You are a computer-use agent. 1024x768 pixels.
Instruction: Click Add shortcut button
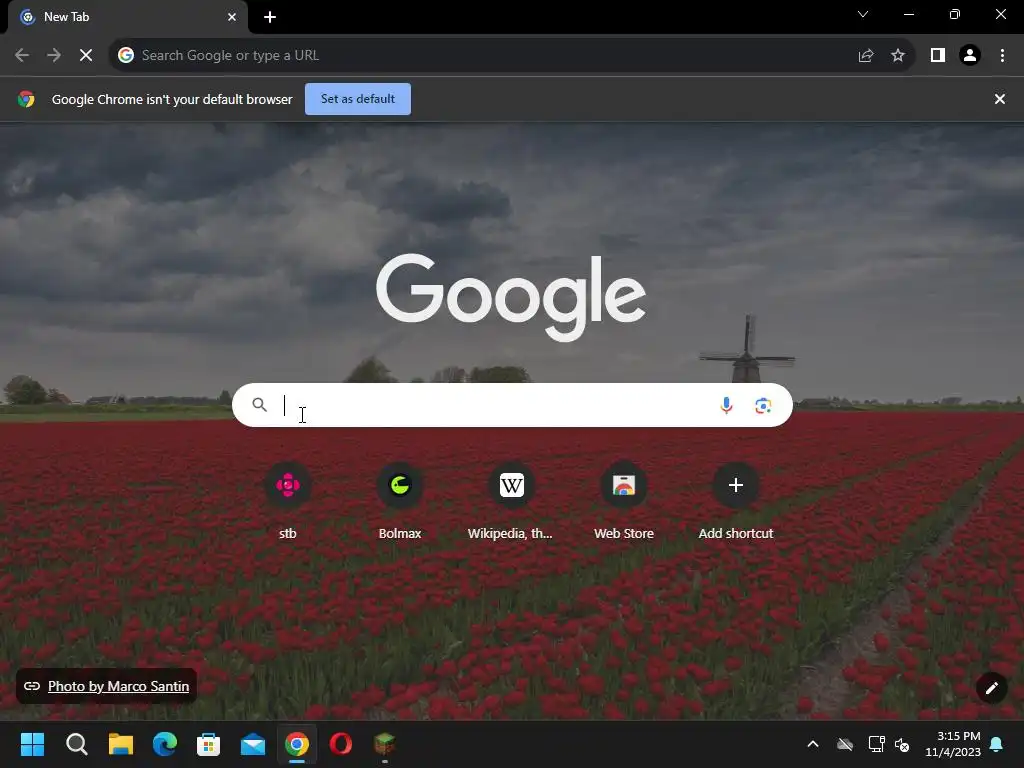(x=735, y=502)
